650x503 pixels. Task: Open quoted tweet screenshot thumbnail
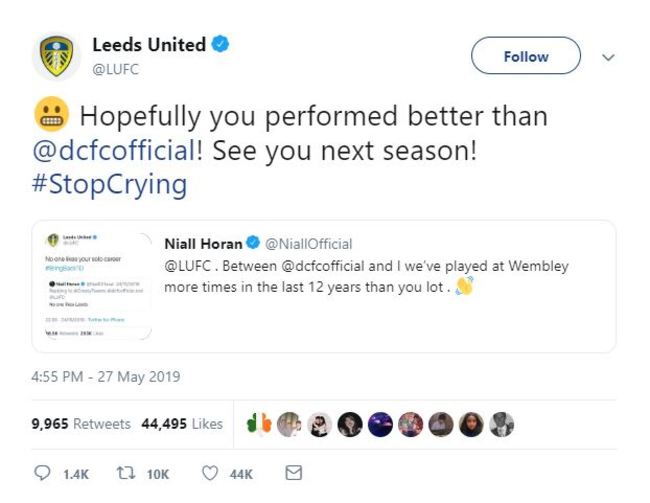coord(95,286)
